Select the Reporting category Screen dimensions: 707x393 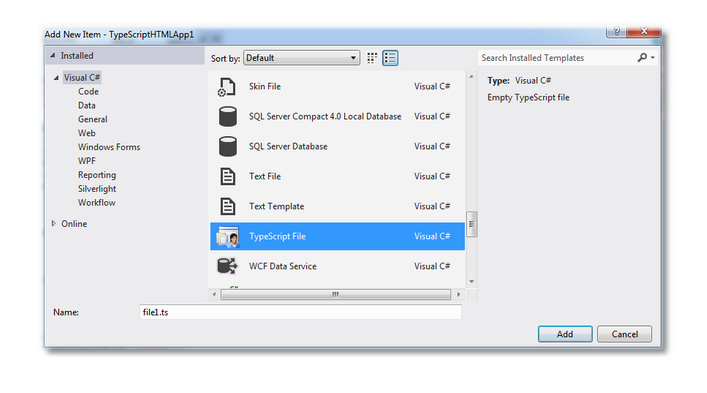(97, 175)
